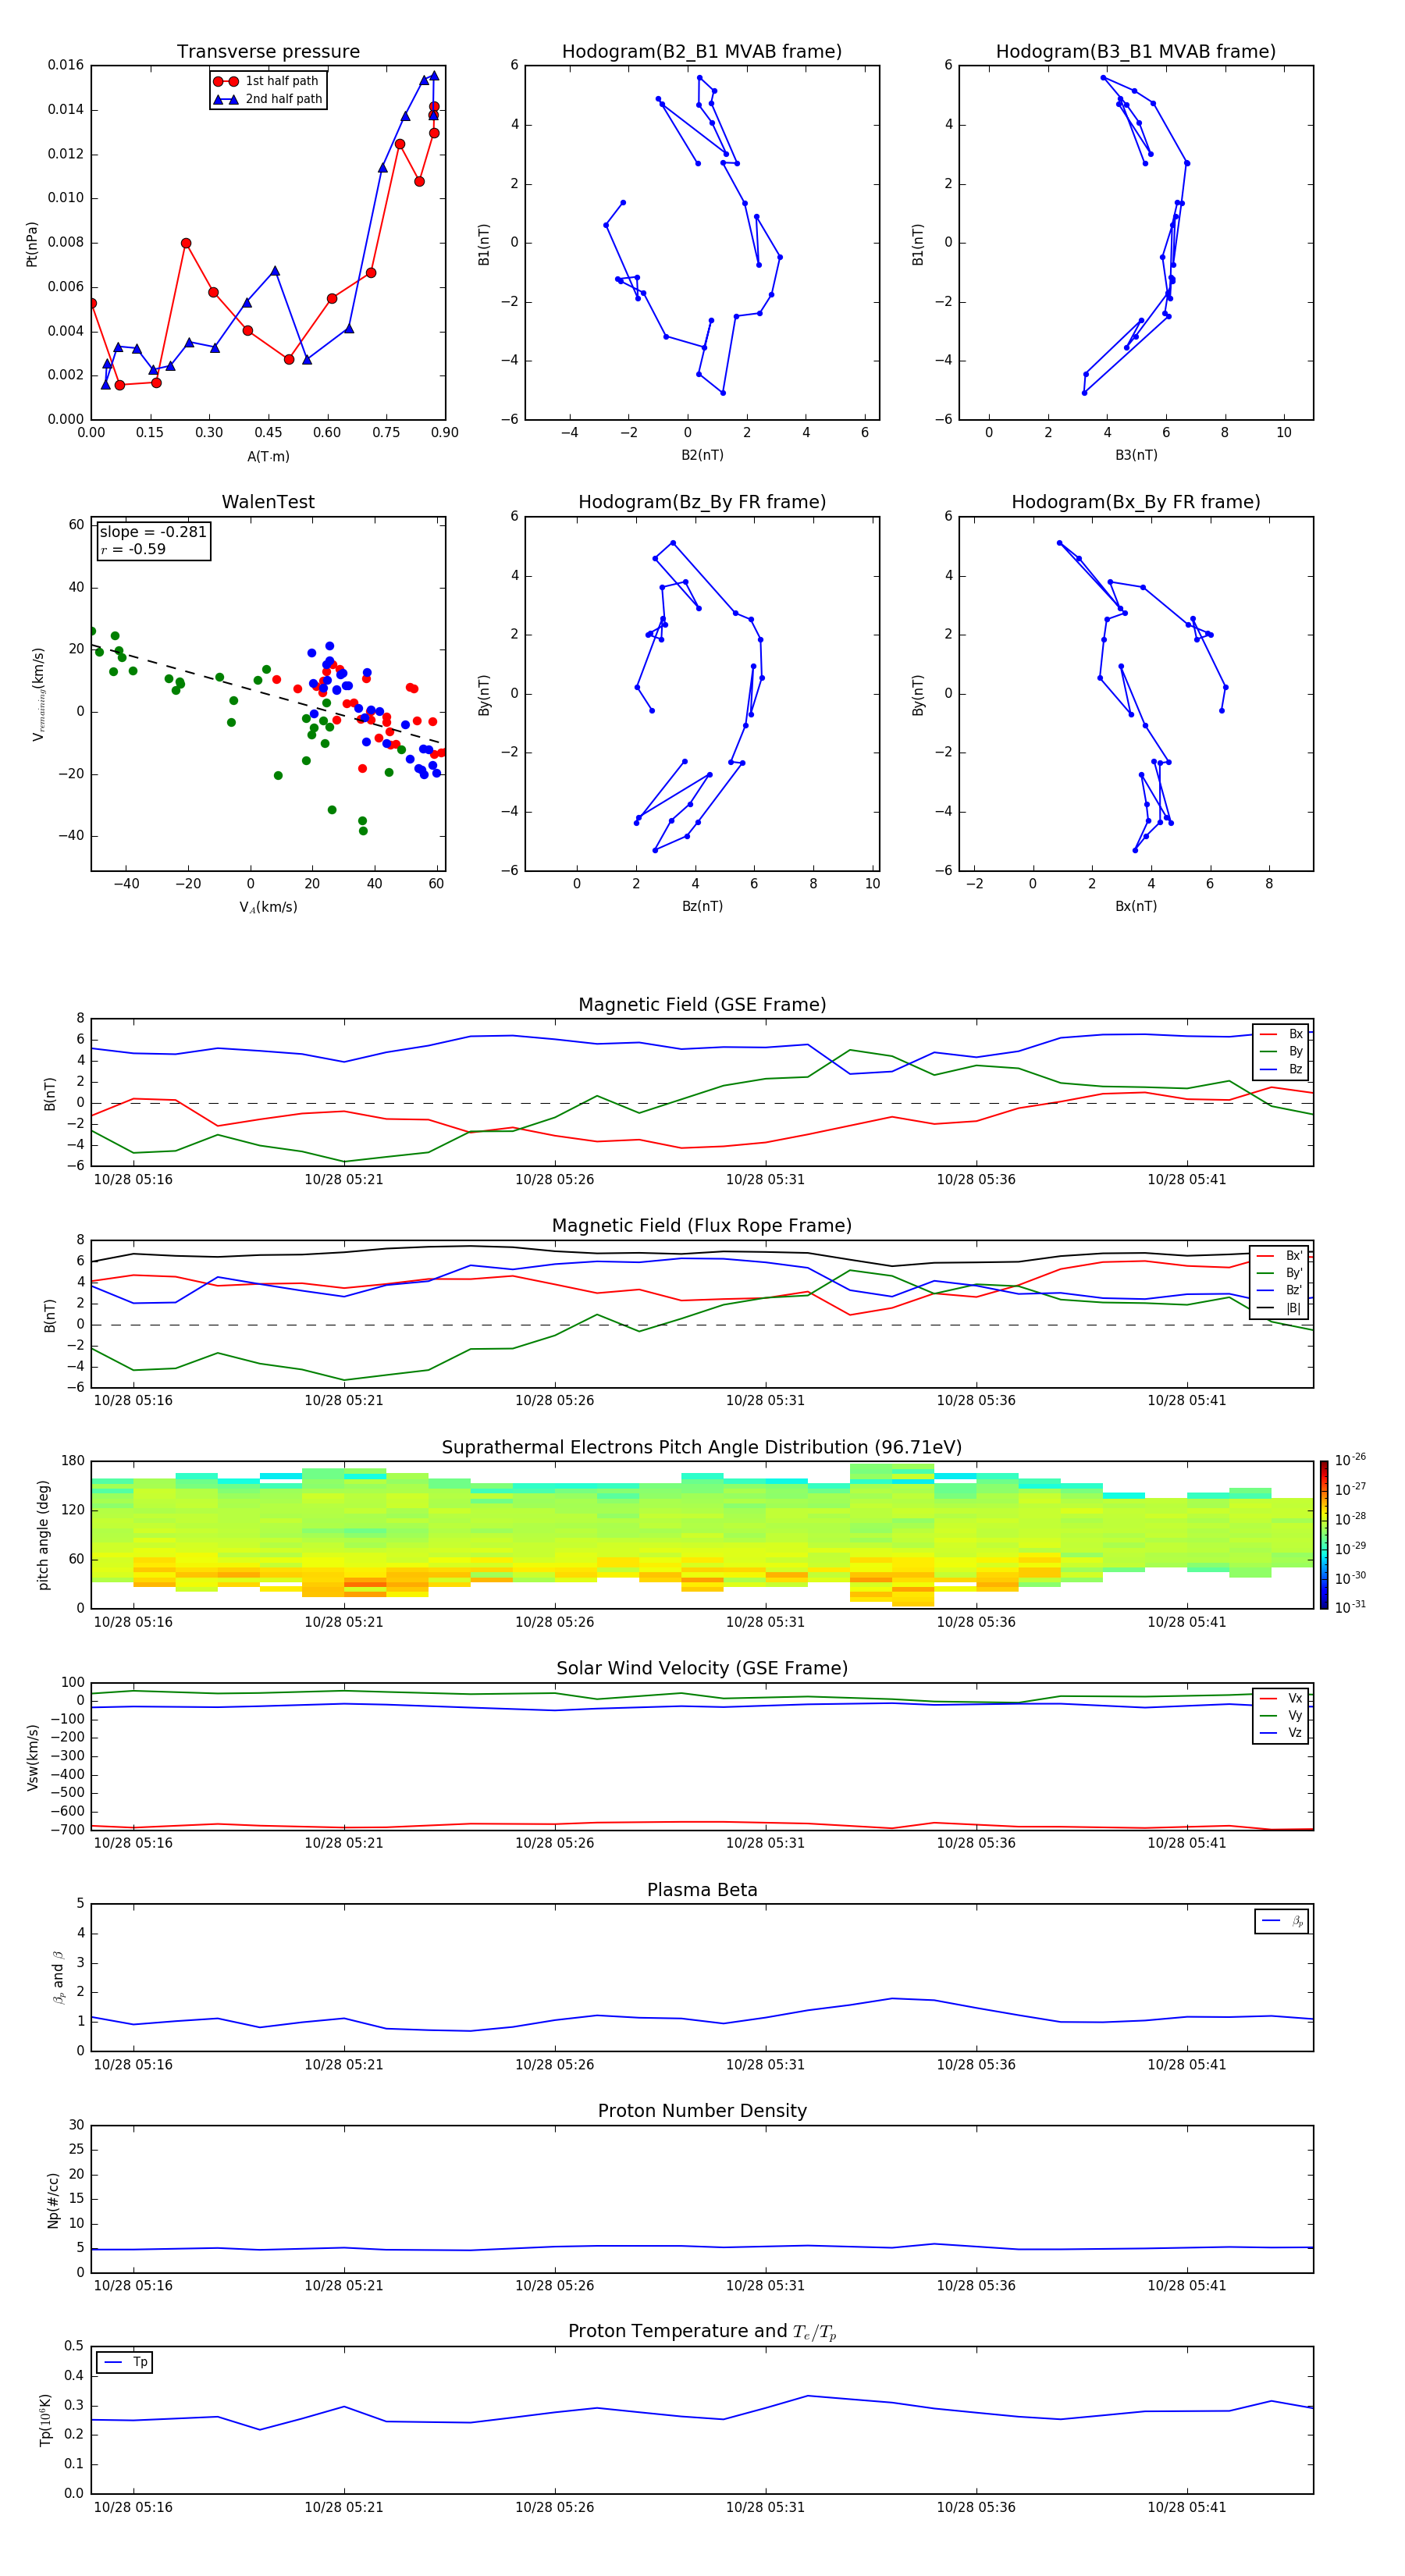Click the 'Vy' legend entry
This screenshot has height=2576, width=1405.
pos(1282,1715)
